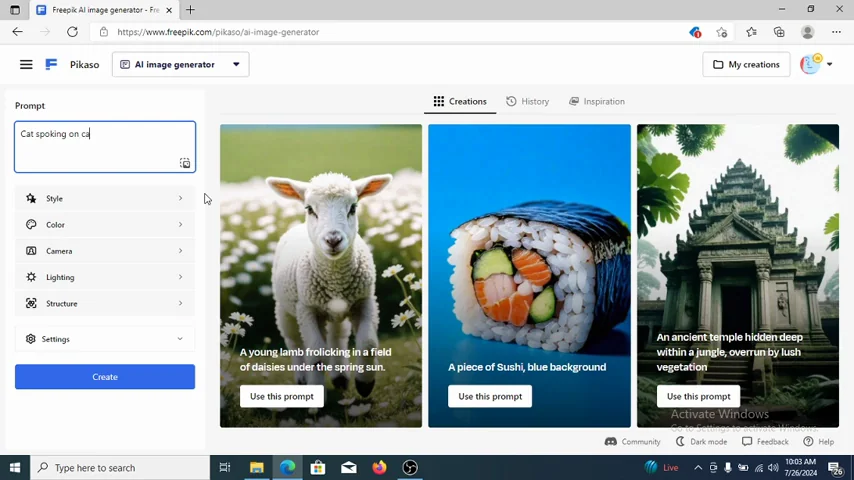Click the Camera icon in sidebar
Screen dimensions: 854x480
click(x=31, y=251)
